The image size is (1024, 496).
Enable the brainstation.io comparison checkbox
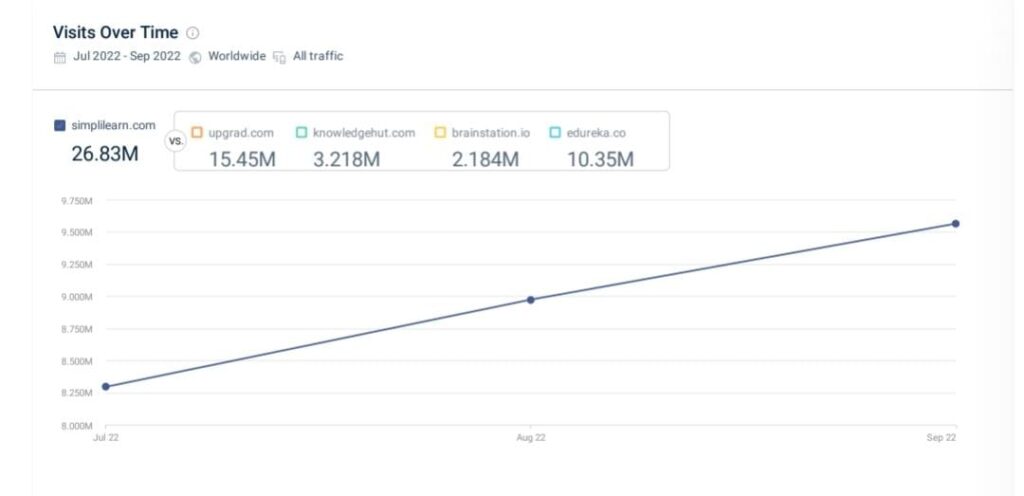(x=440, y=132)
